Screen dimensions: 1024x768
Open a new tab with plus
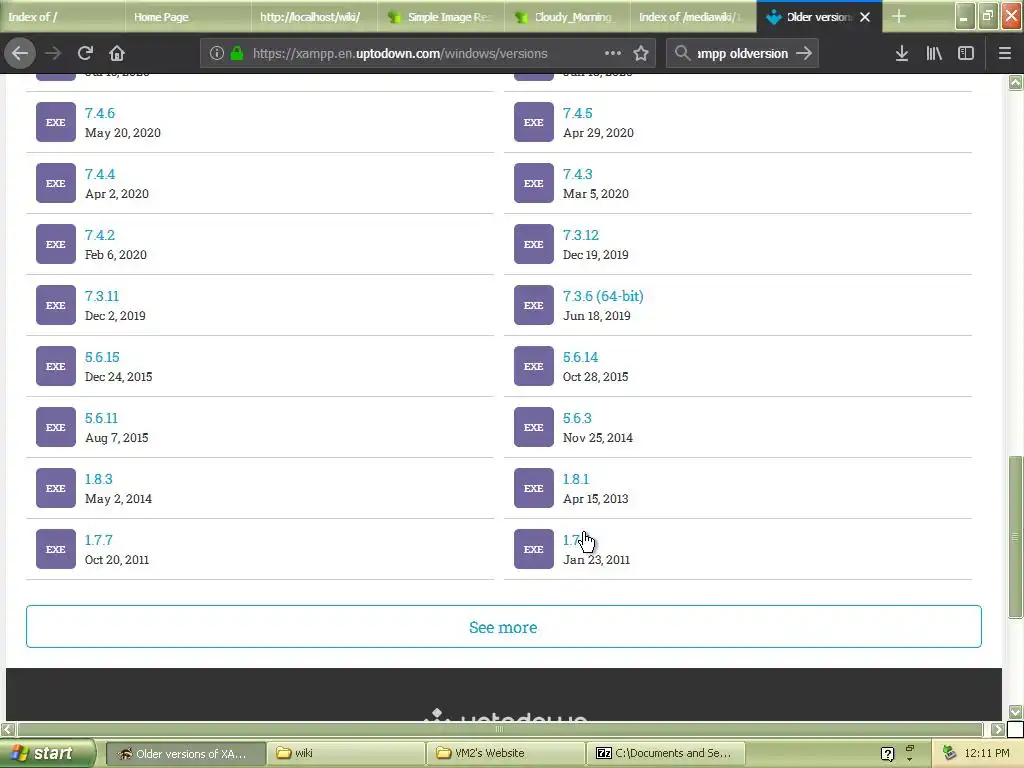[x=899, y=16]
